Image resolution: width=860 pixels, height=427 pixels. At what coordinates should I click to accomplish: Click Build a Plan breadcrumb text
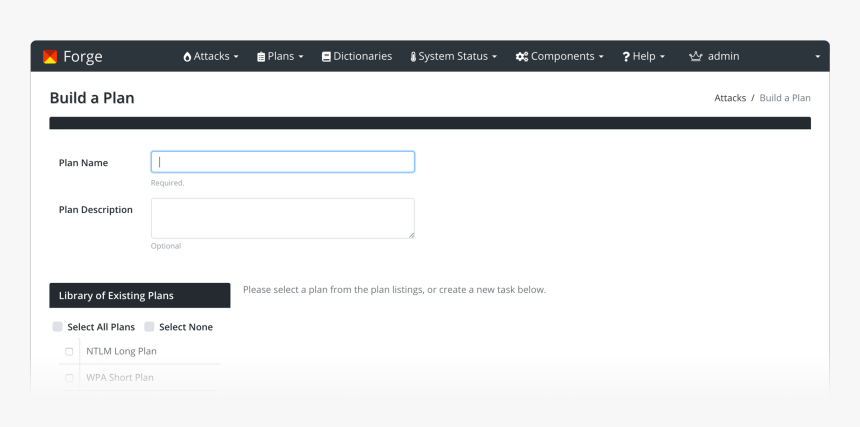(x=785, y=98)
